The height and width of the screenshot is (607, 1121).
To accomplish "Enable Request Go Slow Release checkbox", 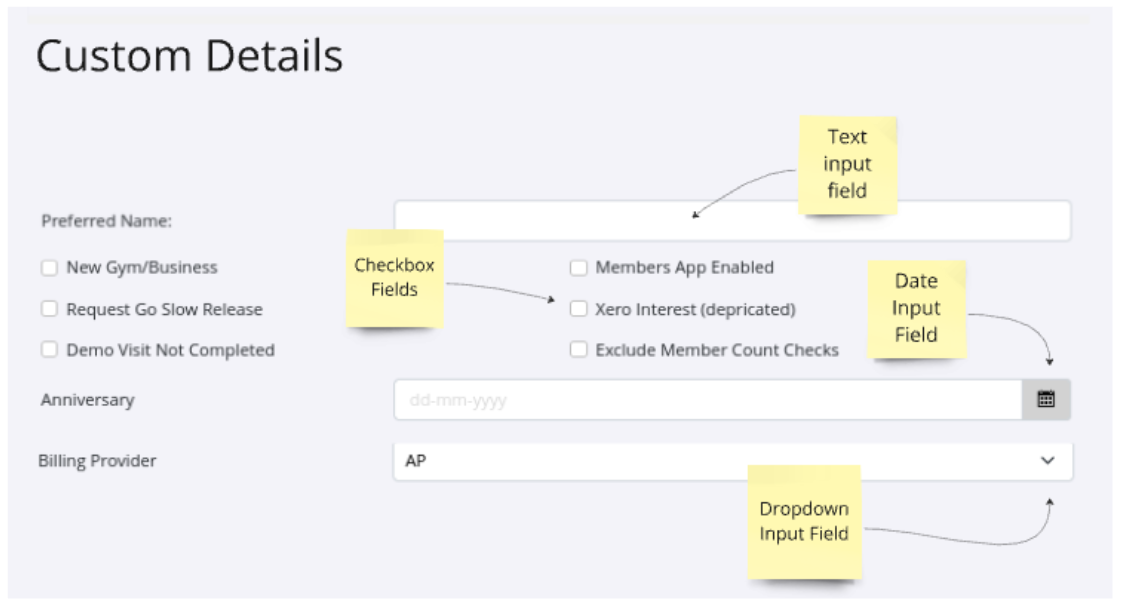I will [49, 309].
